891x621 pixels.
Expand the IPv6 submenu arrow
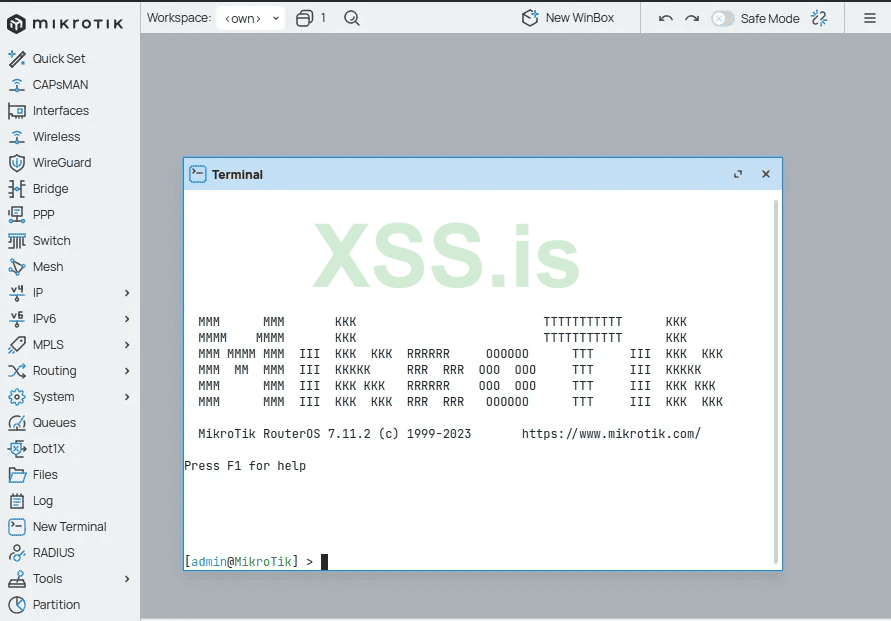pyautogui.click(x=127, y=319)
